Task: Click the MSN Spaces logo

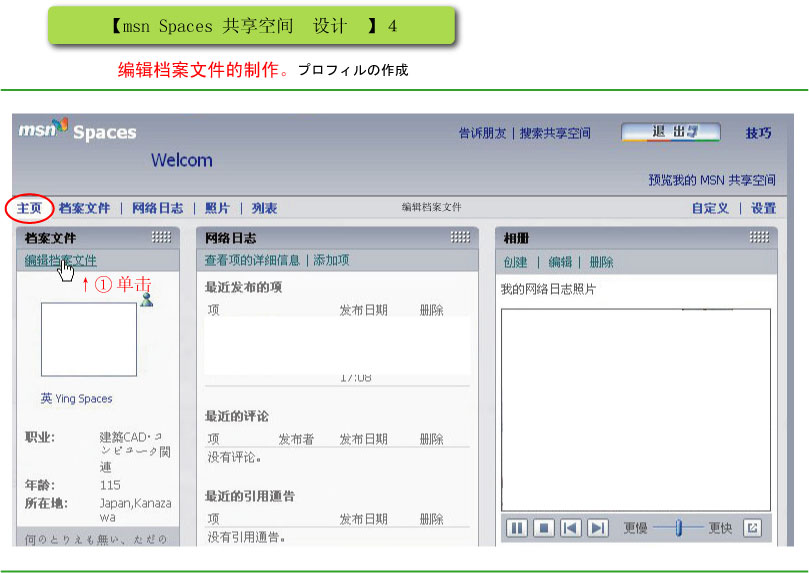Action: click(77, 130)
